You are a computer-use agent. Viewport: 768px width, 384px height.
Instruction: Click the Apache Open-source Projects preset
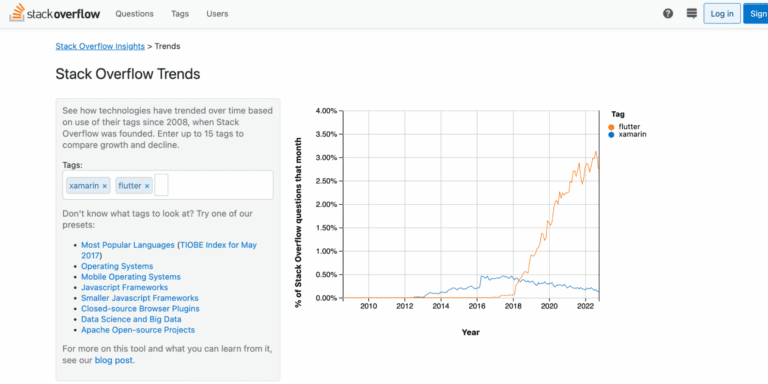tap(138, 330)
